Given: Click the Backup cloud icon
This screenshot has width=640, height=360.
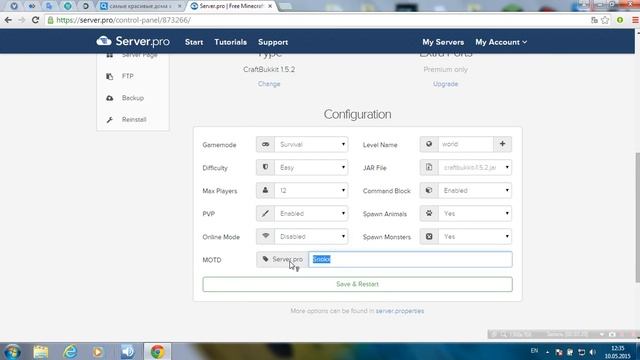Looking at the screenshot, I should (109, 98).
